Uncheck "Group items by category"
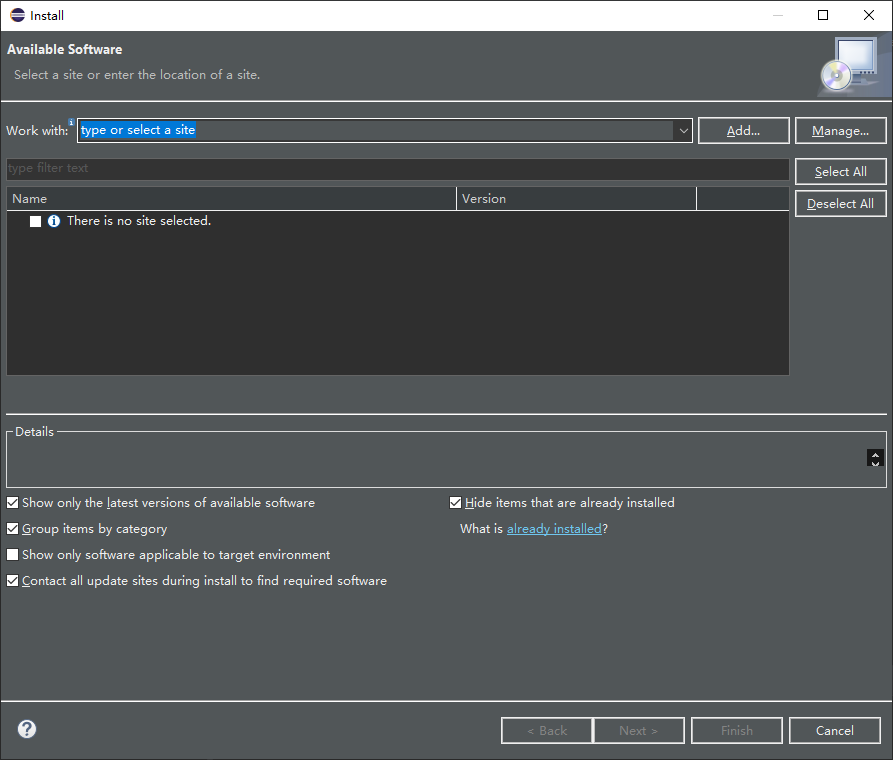Screen dimensions: 893x760 pyautogui.click(x=12, y=528)
